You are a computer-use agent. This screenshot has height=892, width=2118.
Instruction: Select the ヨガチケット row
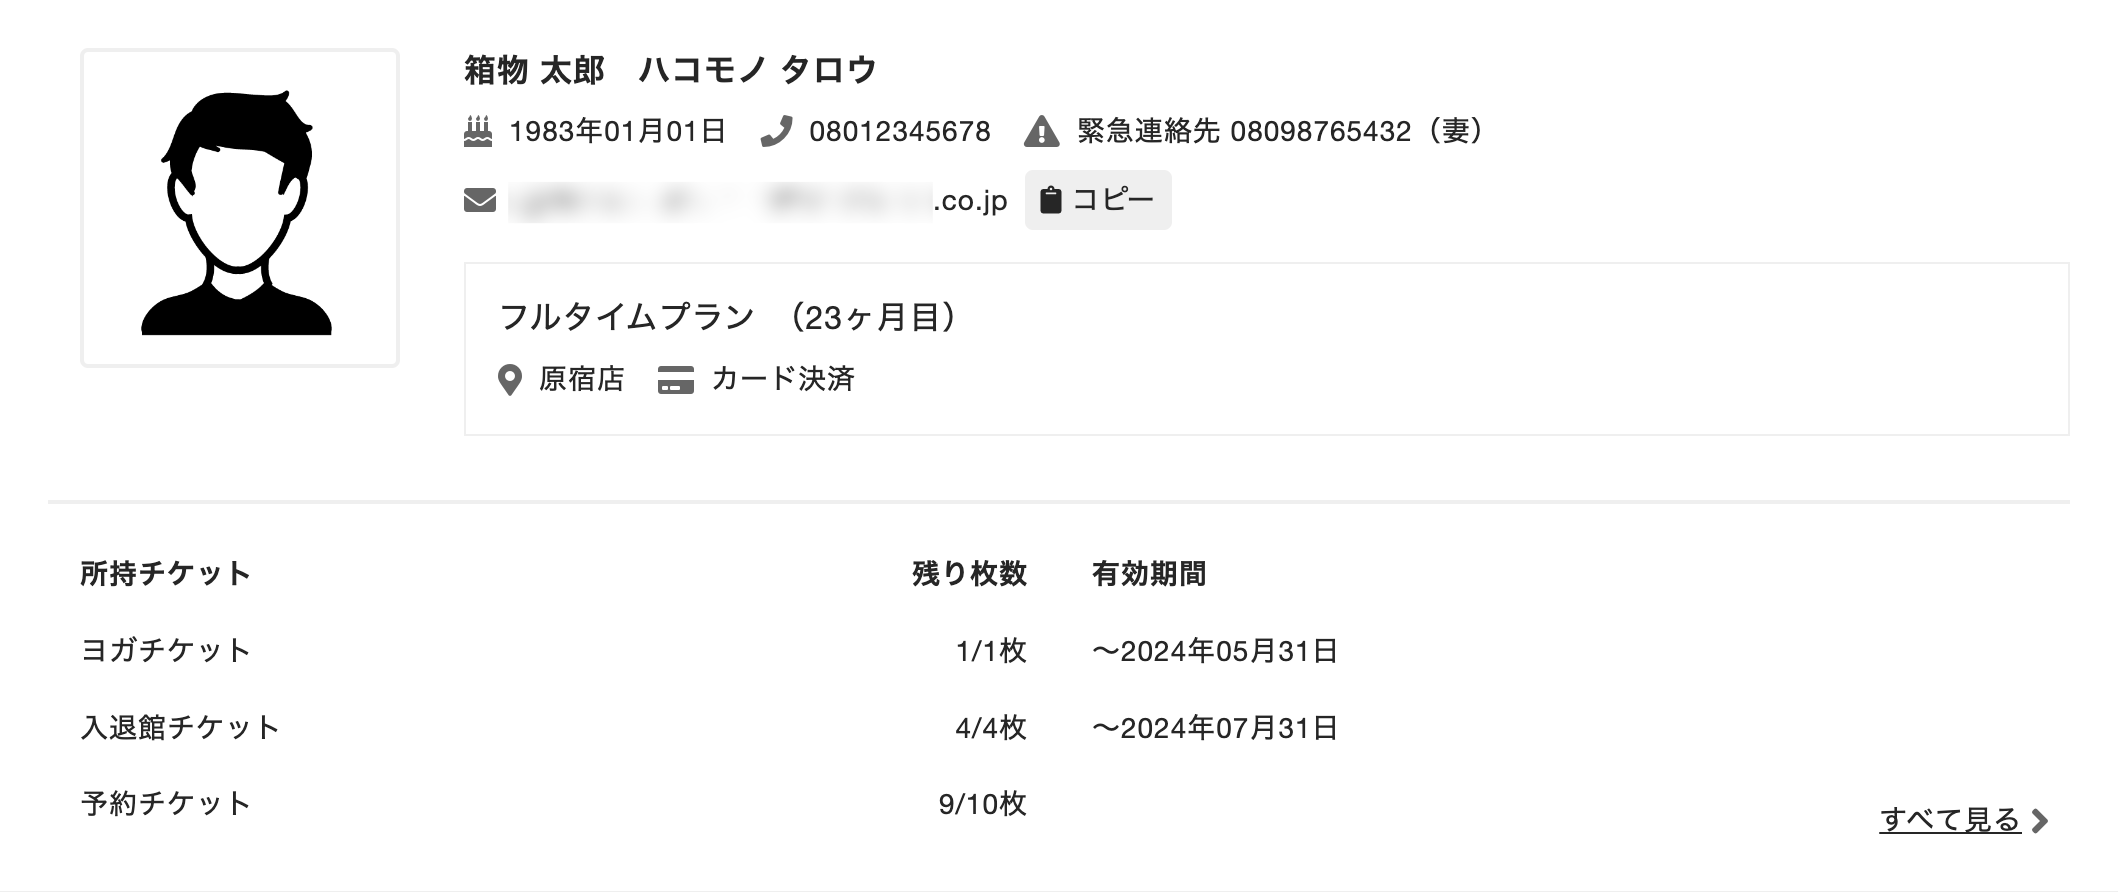166,650
